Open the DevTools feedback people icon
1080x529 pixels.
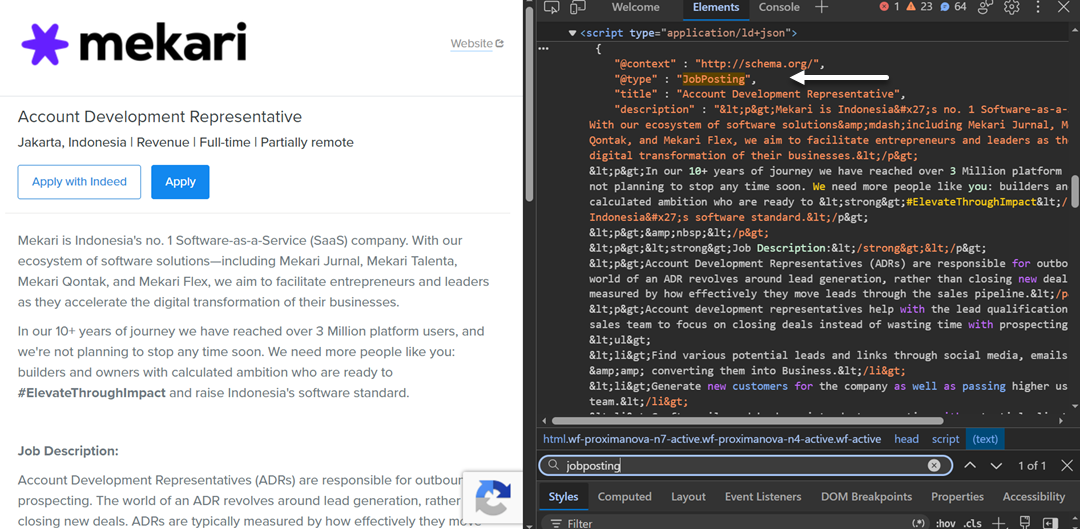pos(986,8)
